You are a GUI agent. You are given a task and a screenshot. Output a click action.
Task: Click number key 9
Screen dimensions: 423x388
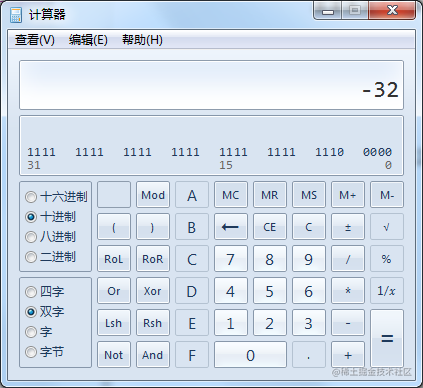[x=309, y=259]
